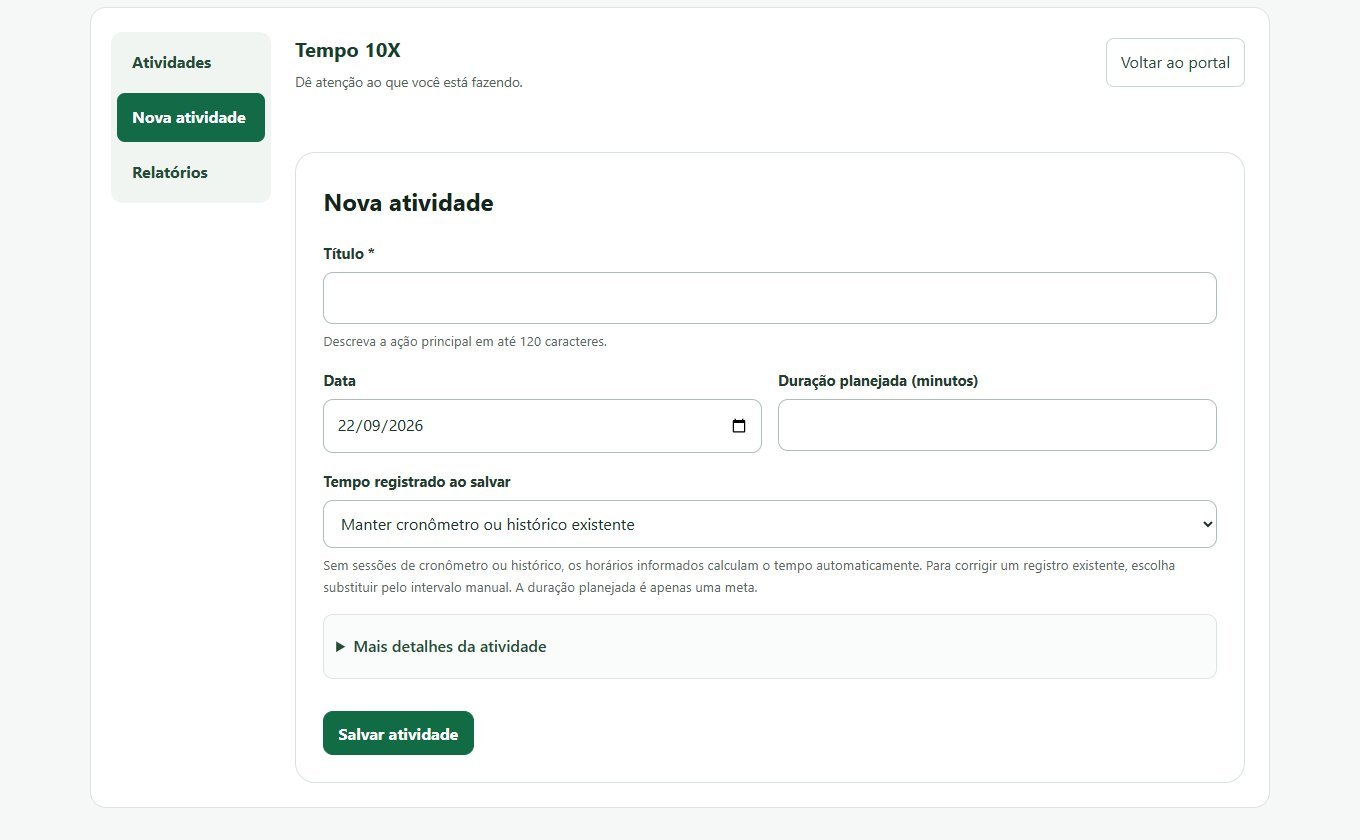
Task: Open Relatórios from the sidebar
Action: [x=191, y=173]
